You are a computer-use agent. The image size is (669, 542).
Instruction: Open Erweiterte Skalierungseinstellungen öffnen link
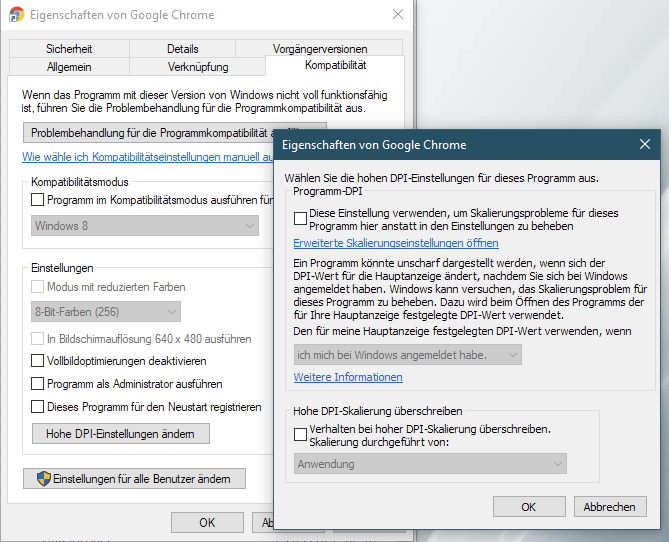396,243
